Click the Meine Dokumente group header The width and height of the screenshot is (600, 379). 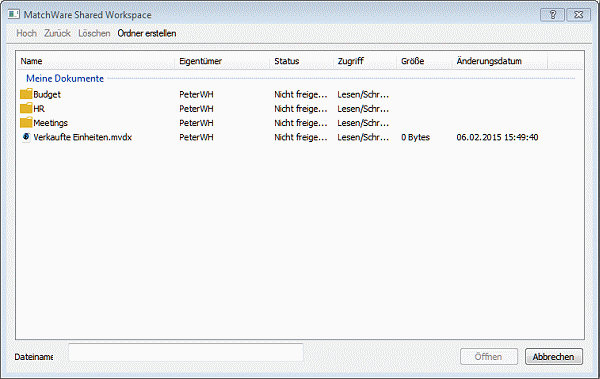coord(65,78)
